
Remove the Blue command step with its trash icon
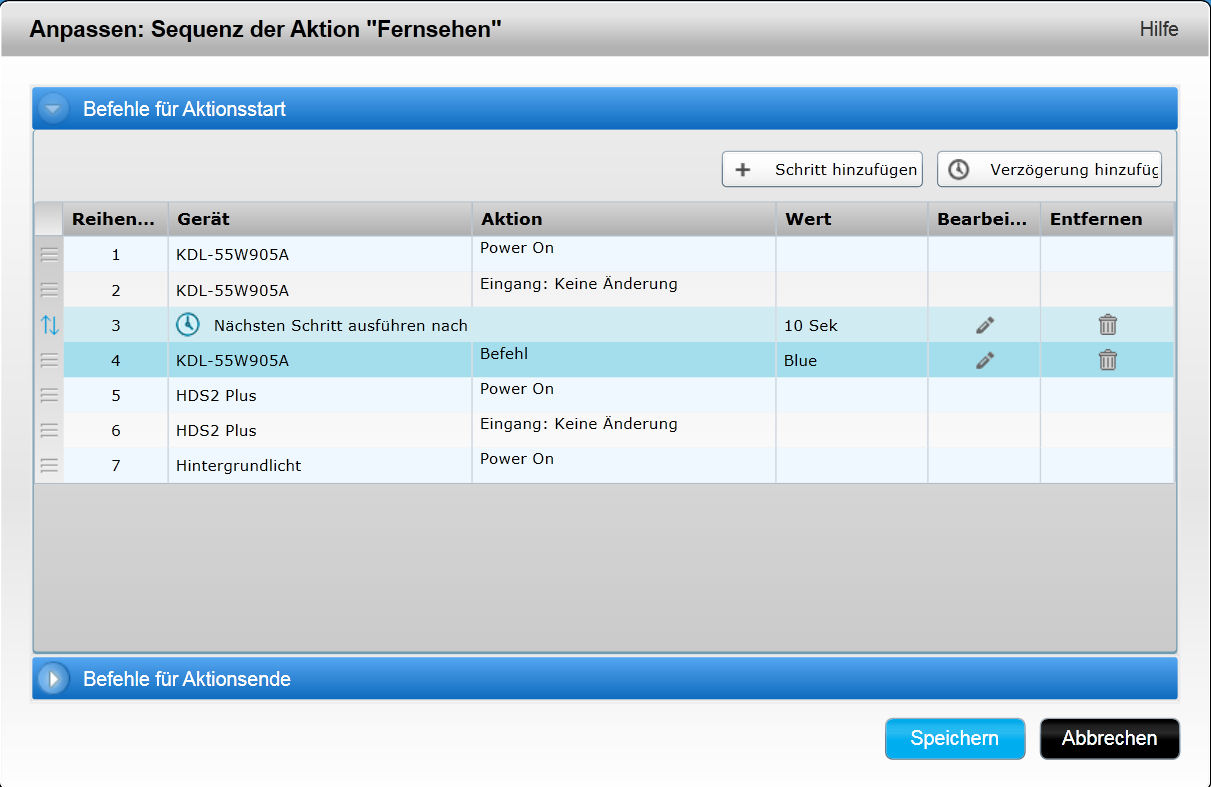tap(1107, 360)
